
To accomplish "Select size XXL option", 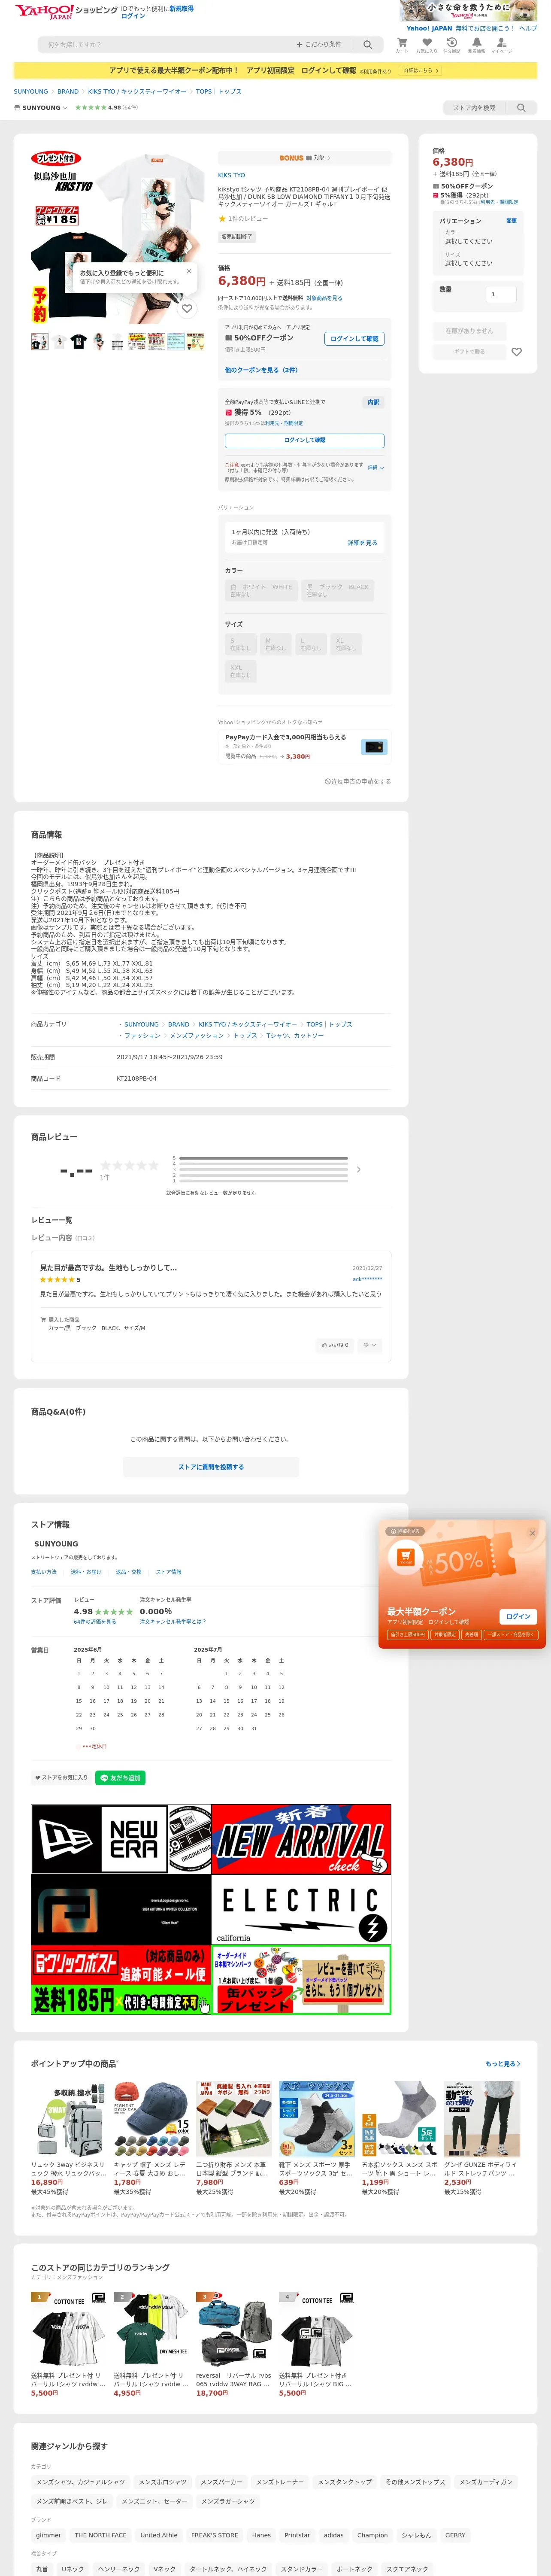I will click(x=241, y=671).
